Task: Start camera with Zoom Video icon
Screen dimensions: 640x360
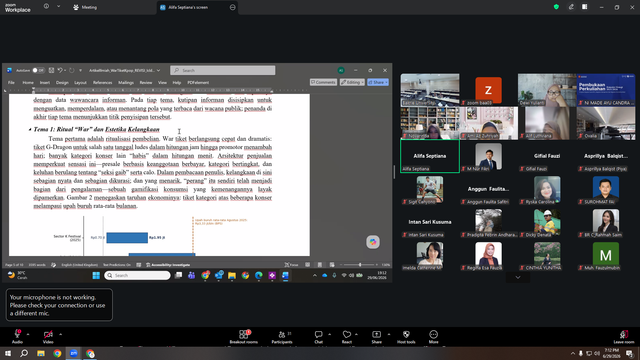Action: pos(48,336)
